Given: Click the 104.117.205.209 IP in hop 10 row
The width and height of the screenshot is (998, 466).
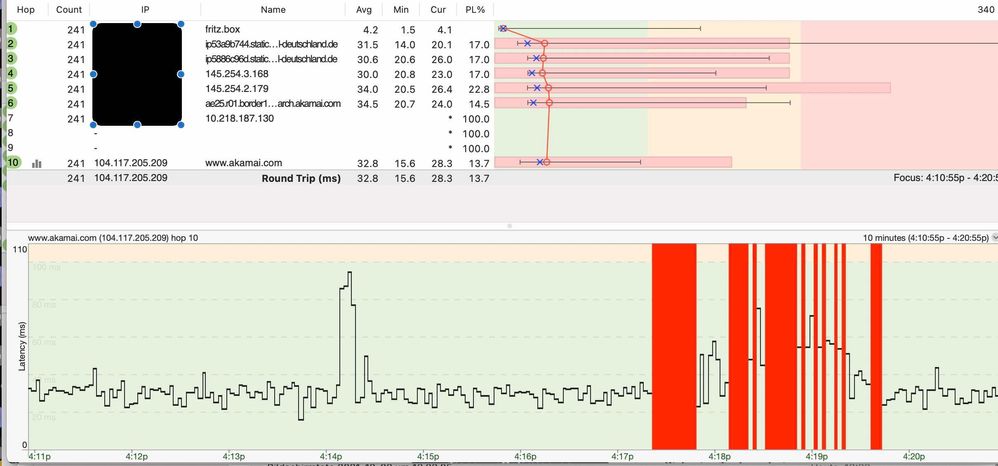Looking at the screenshot, I should tap(131, 163).
